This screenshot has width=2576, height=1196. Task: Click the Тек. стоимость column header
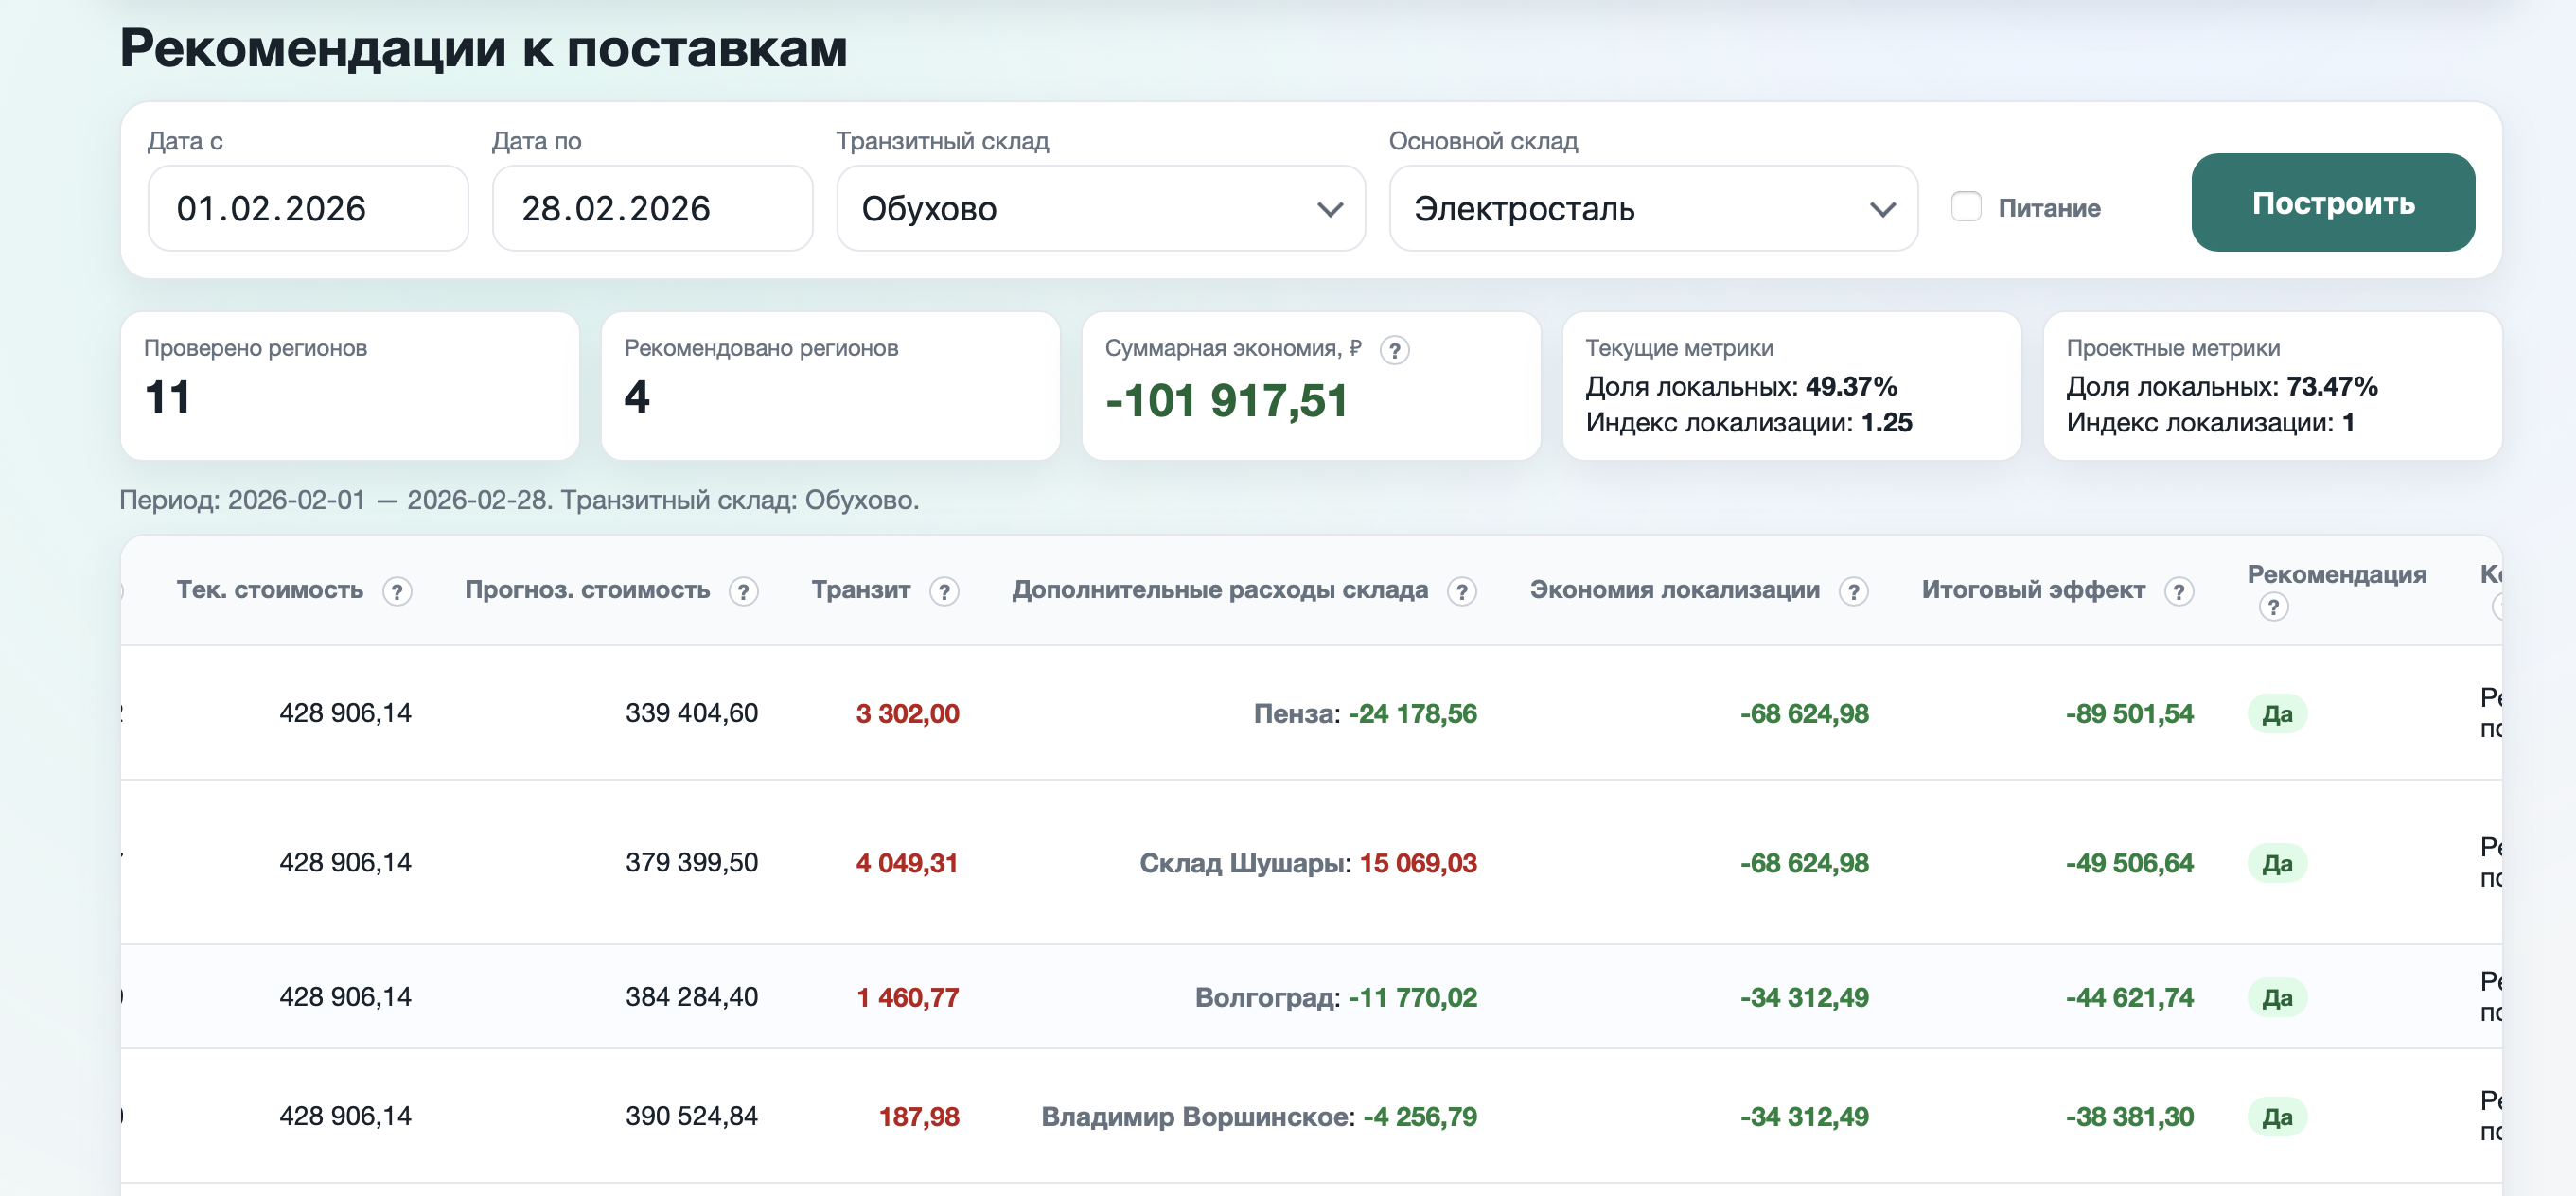click(x=270, y=590)
